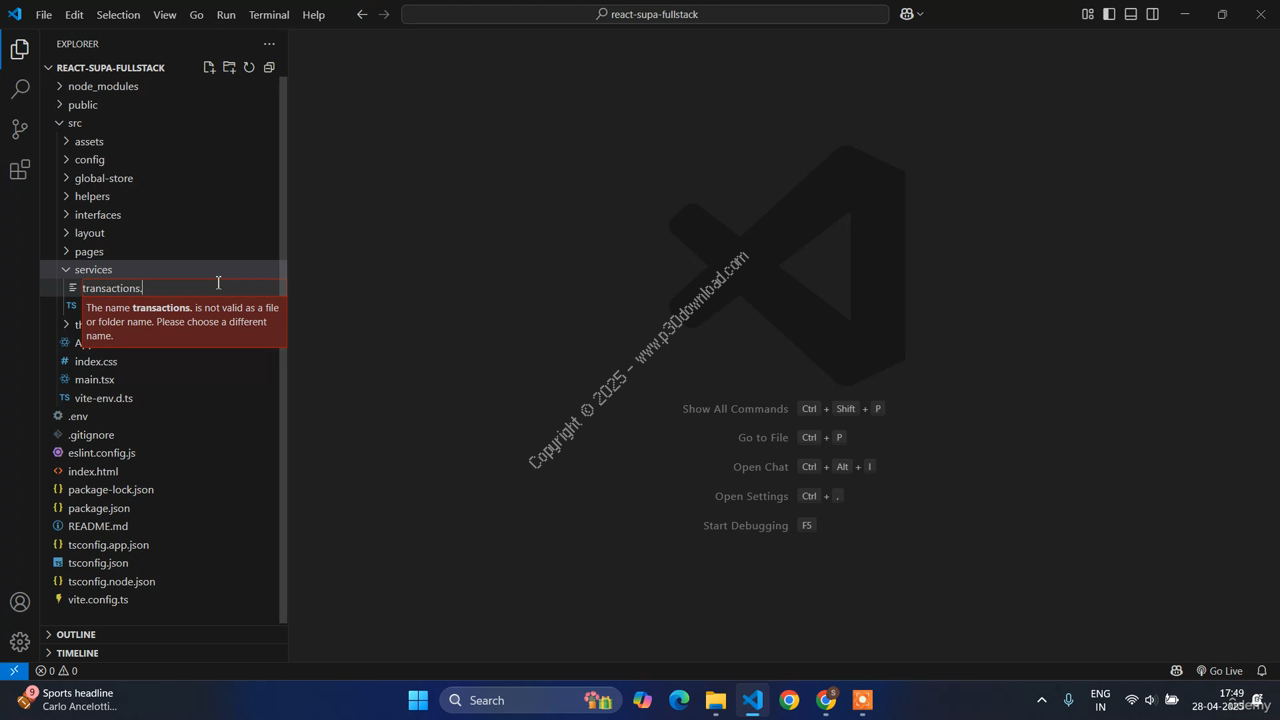Open Windows Start menu
Viewport: 1280px width, 720px height.
(x=418, y=700)
